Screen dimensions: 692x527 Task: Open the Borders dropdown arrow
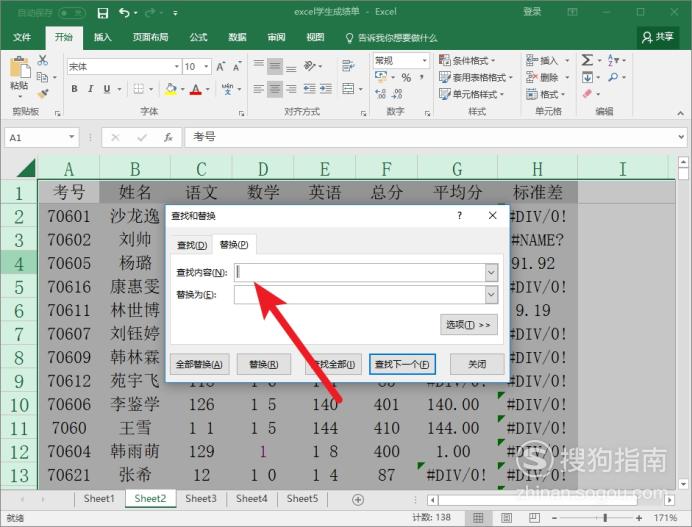[151, 89]
